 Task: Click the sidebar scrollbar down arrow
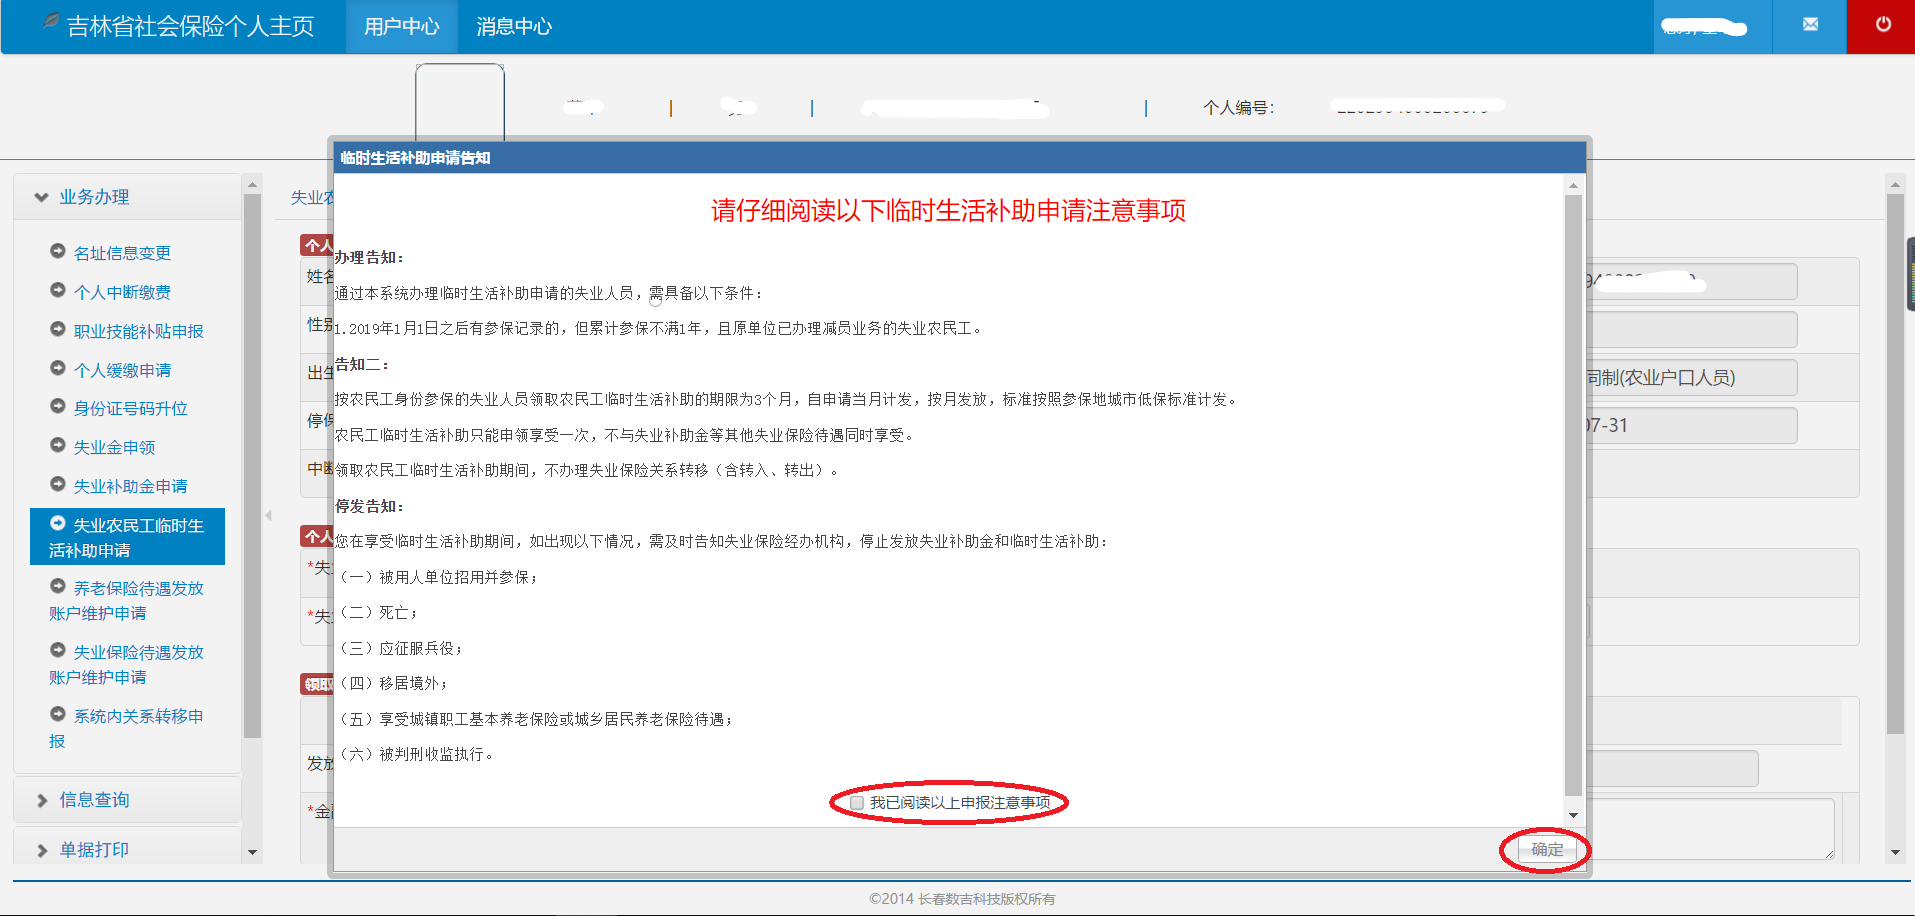252,852
